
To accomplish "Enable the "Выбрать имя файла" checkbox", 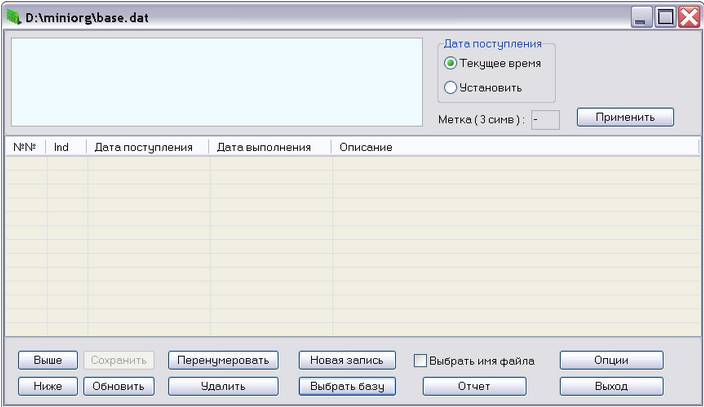I will 420,361.
